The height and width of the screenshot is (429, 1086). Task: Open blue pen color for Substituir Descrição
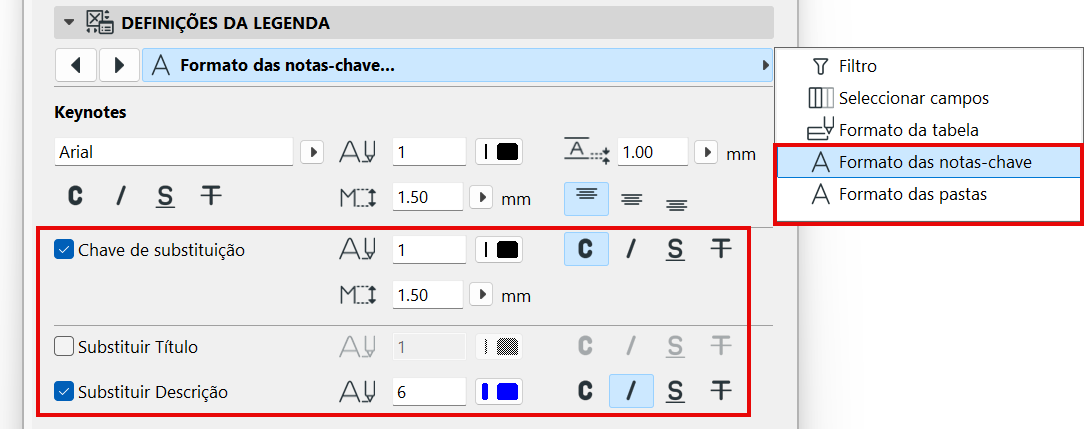point(500,392)
